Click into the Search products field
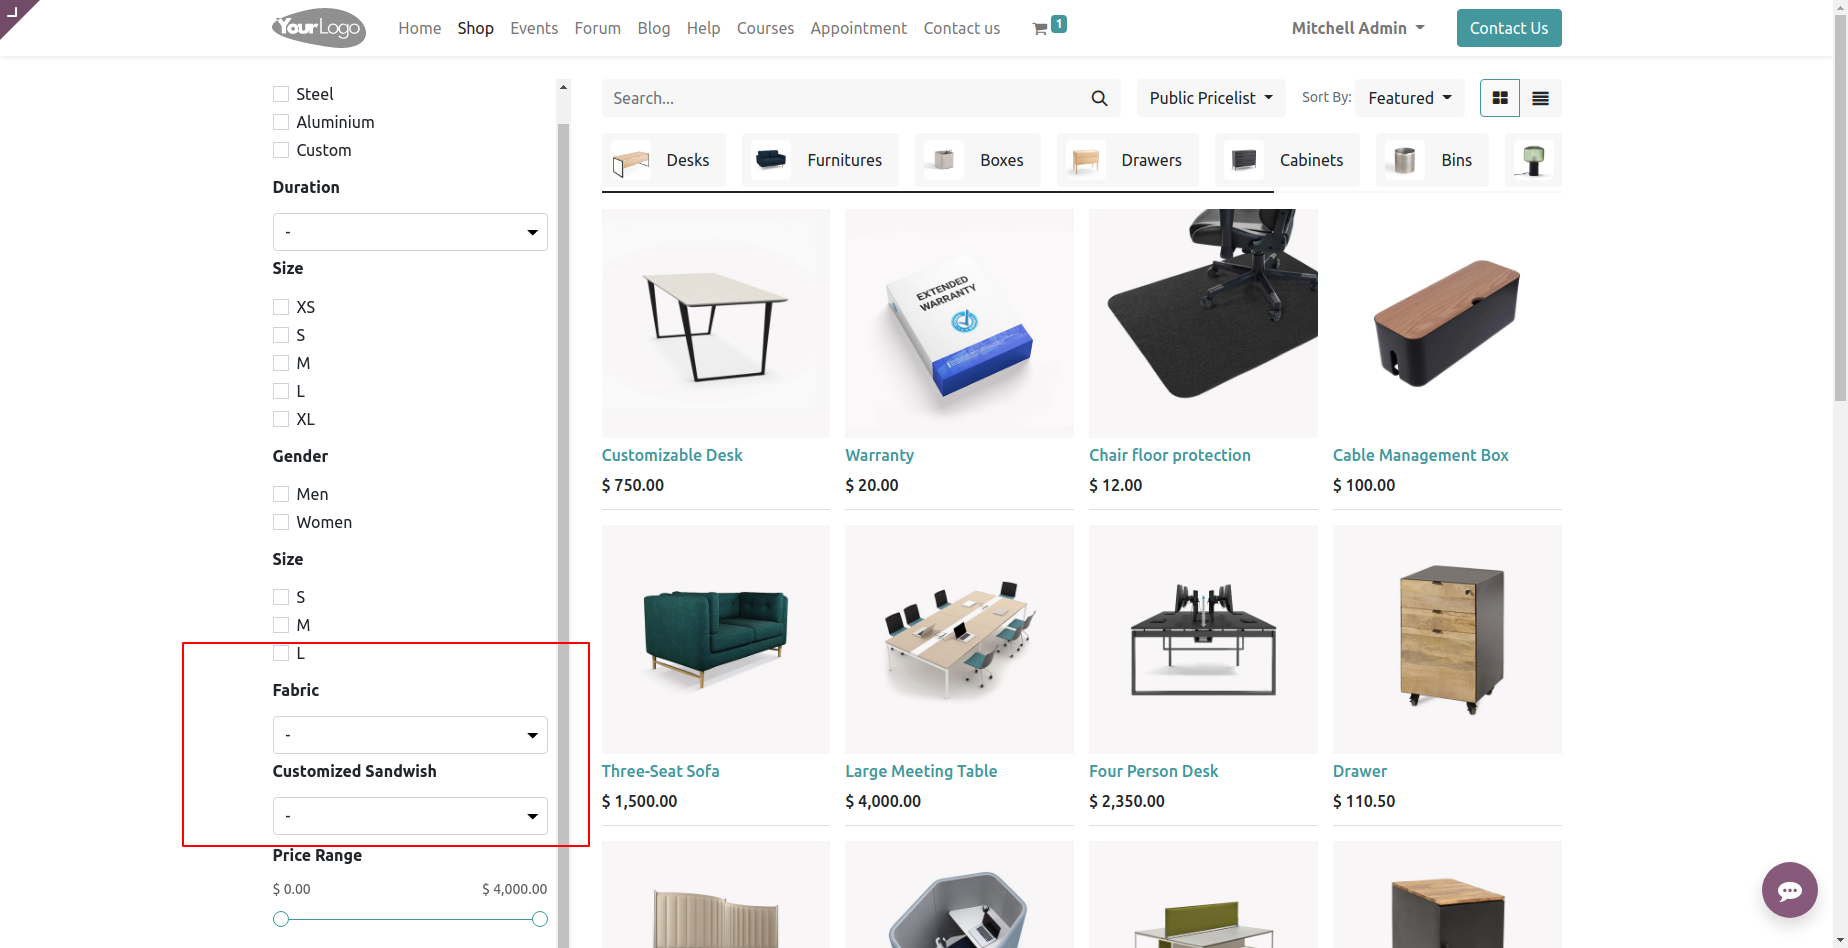1848x948 pixels. pos(840,98)
